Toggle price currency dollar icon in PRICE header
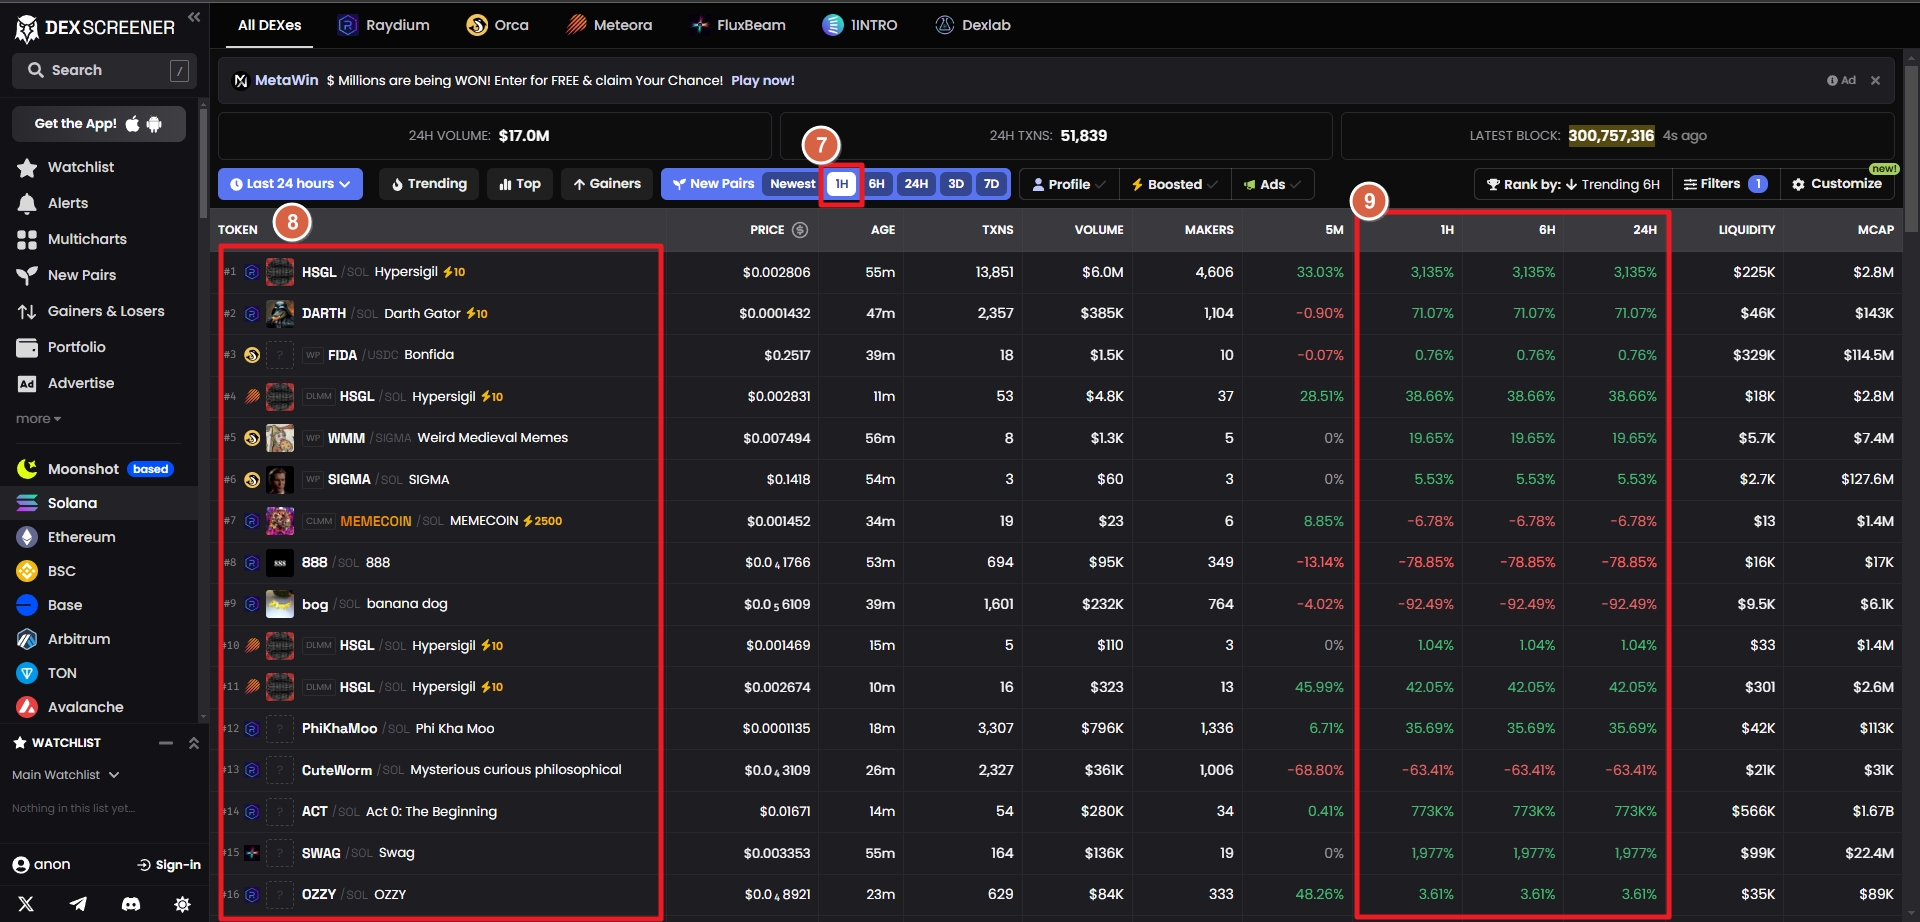This screenshot has height=922, width=1920. (800, 230)
